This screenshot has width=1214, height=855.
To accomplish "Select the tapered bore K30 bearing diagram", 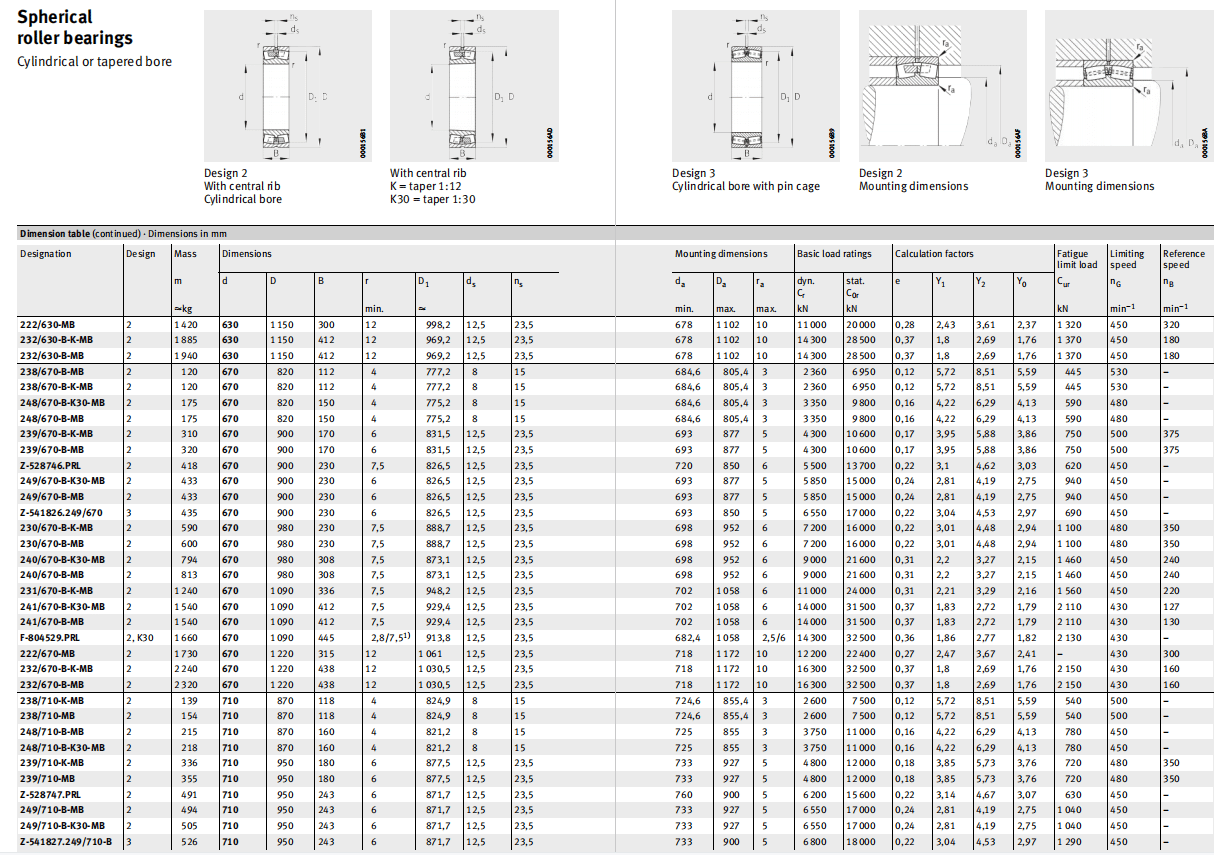I will [470, 86].
